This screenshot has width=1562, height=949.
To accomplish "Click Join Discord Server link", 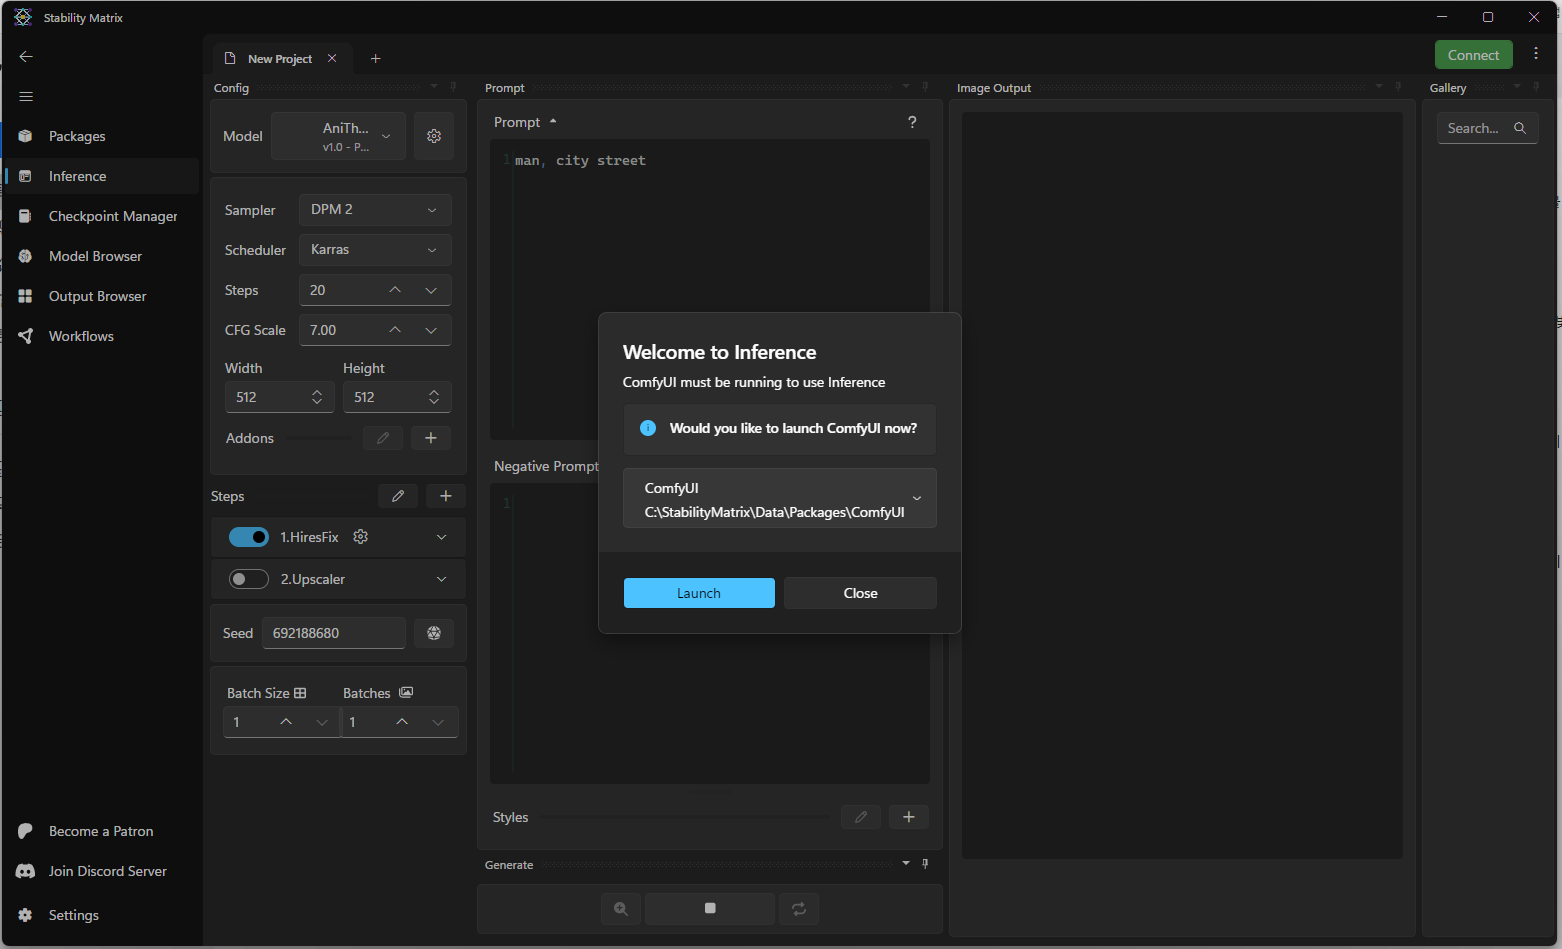I will click(x=100, y=871).
